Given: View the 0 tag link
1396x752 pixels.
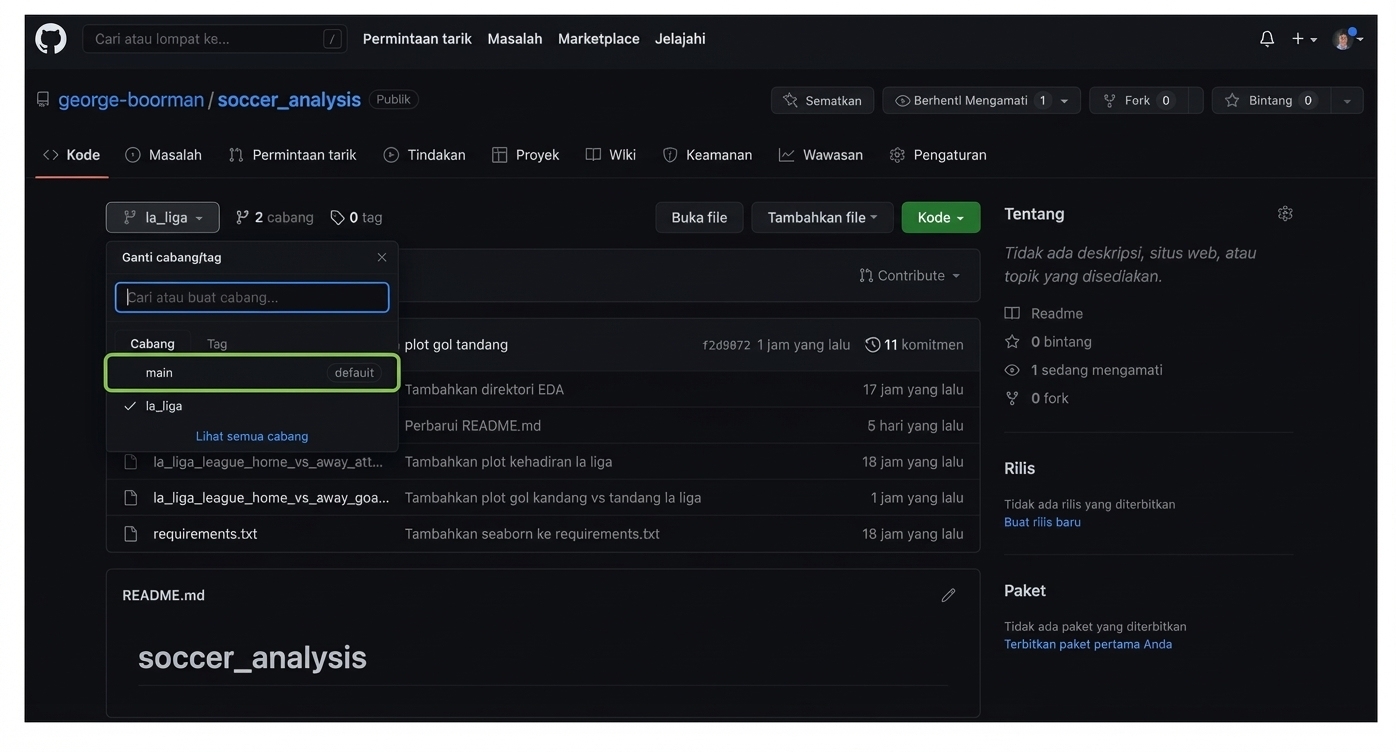Looking at the screenshot, I should [x=356, y=217].
